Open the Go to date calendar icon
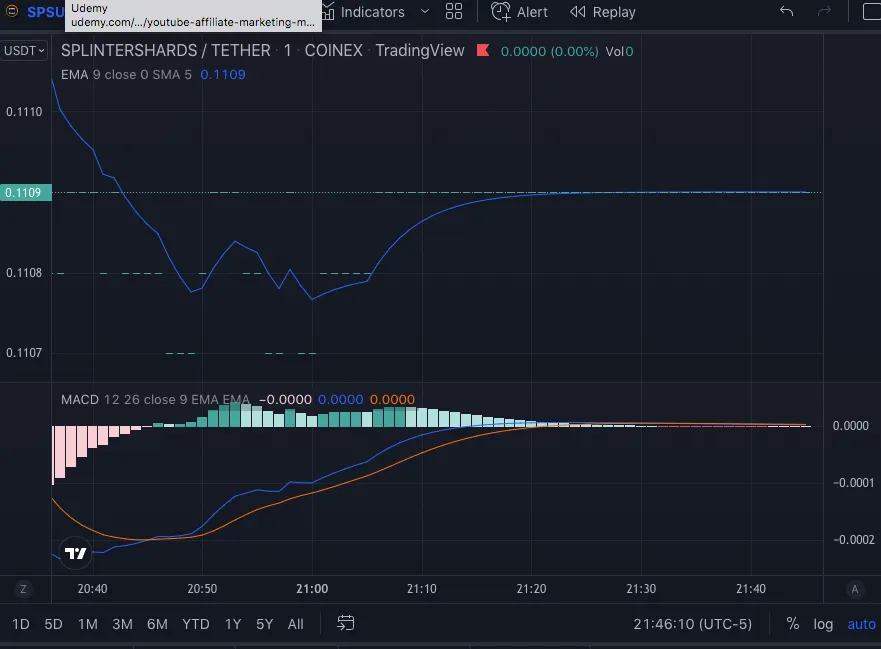 click(346, 623)
